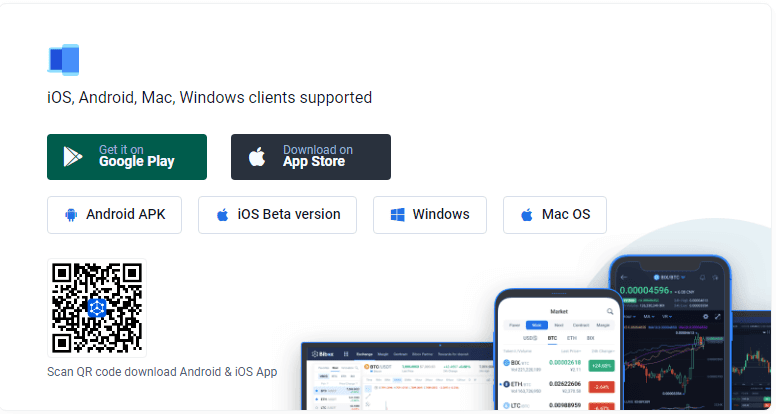Tap the fullscreen expand icon on the dark phone

[718, 317]
